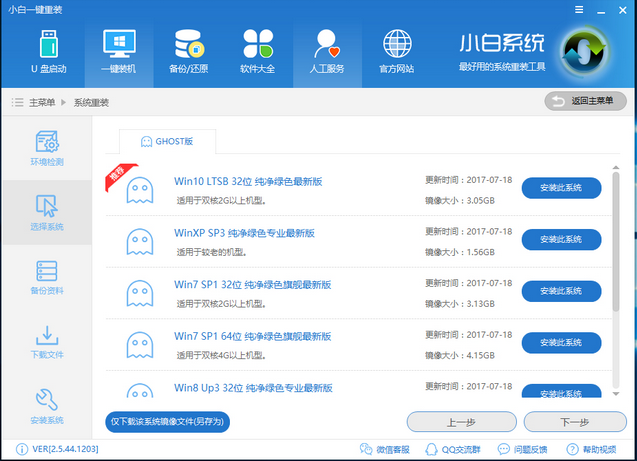Click ghost icon of Win10 LTSB 32位

[140, 190]
